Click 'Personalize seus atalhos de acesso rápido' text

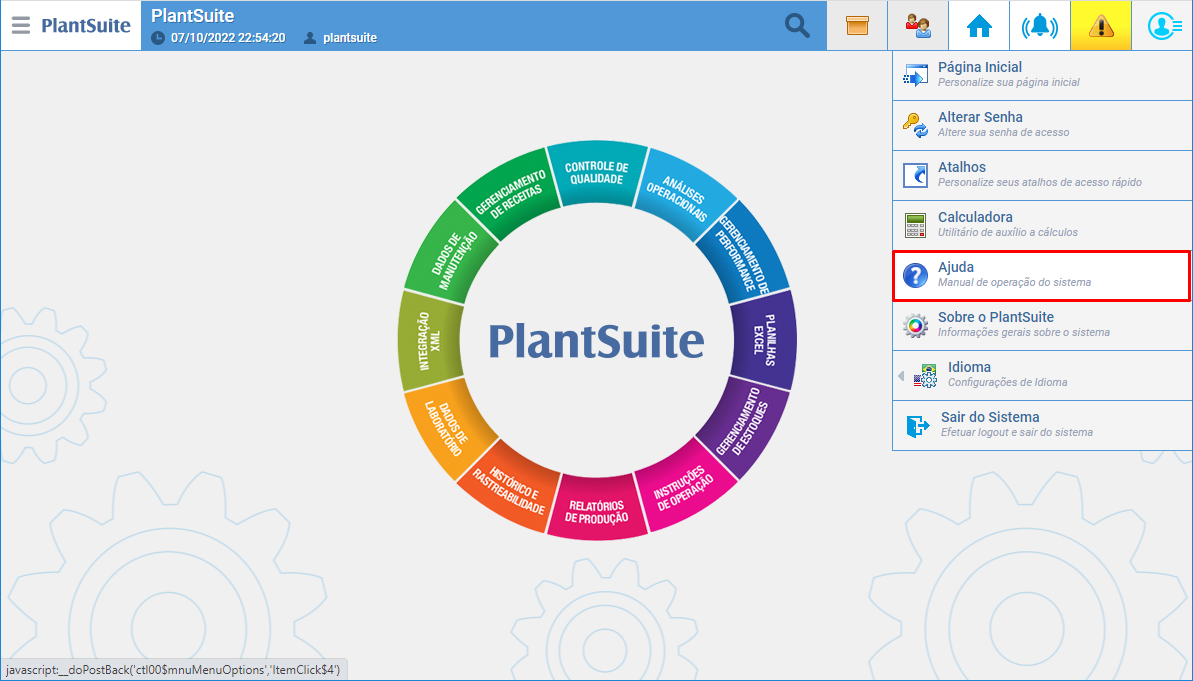[1039, 182]
